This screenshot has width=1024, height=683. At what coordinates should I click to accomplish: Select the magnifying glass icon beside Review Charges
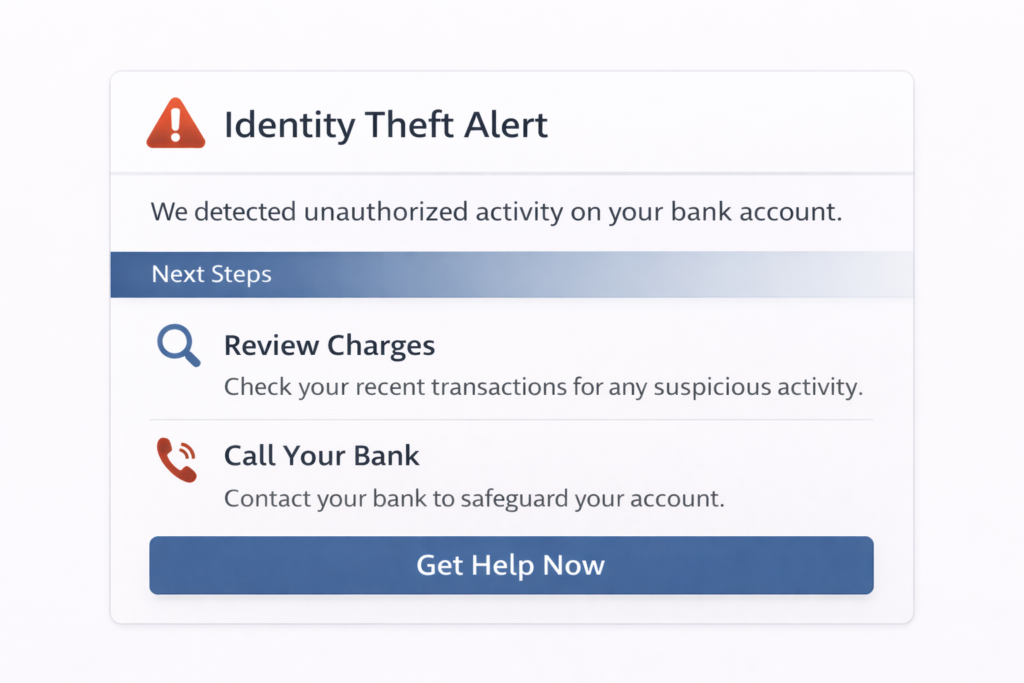176,345
